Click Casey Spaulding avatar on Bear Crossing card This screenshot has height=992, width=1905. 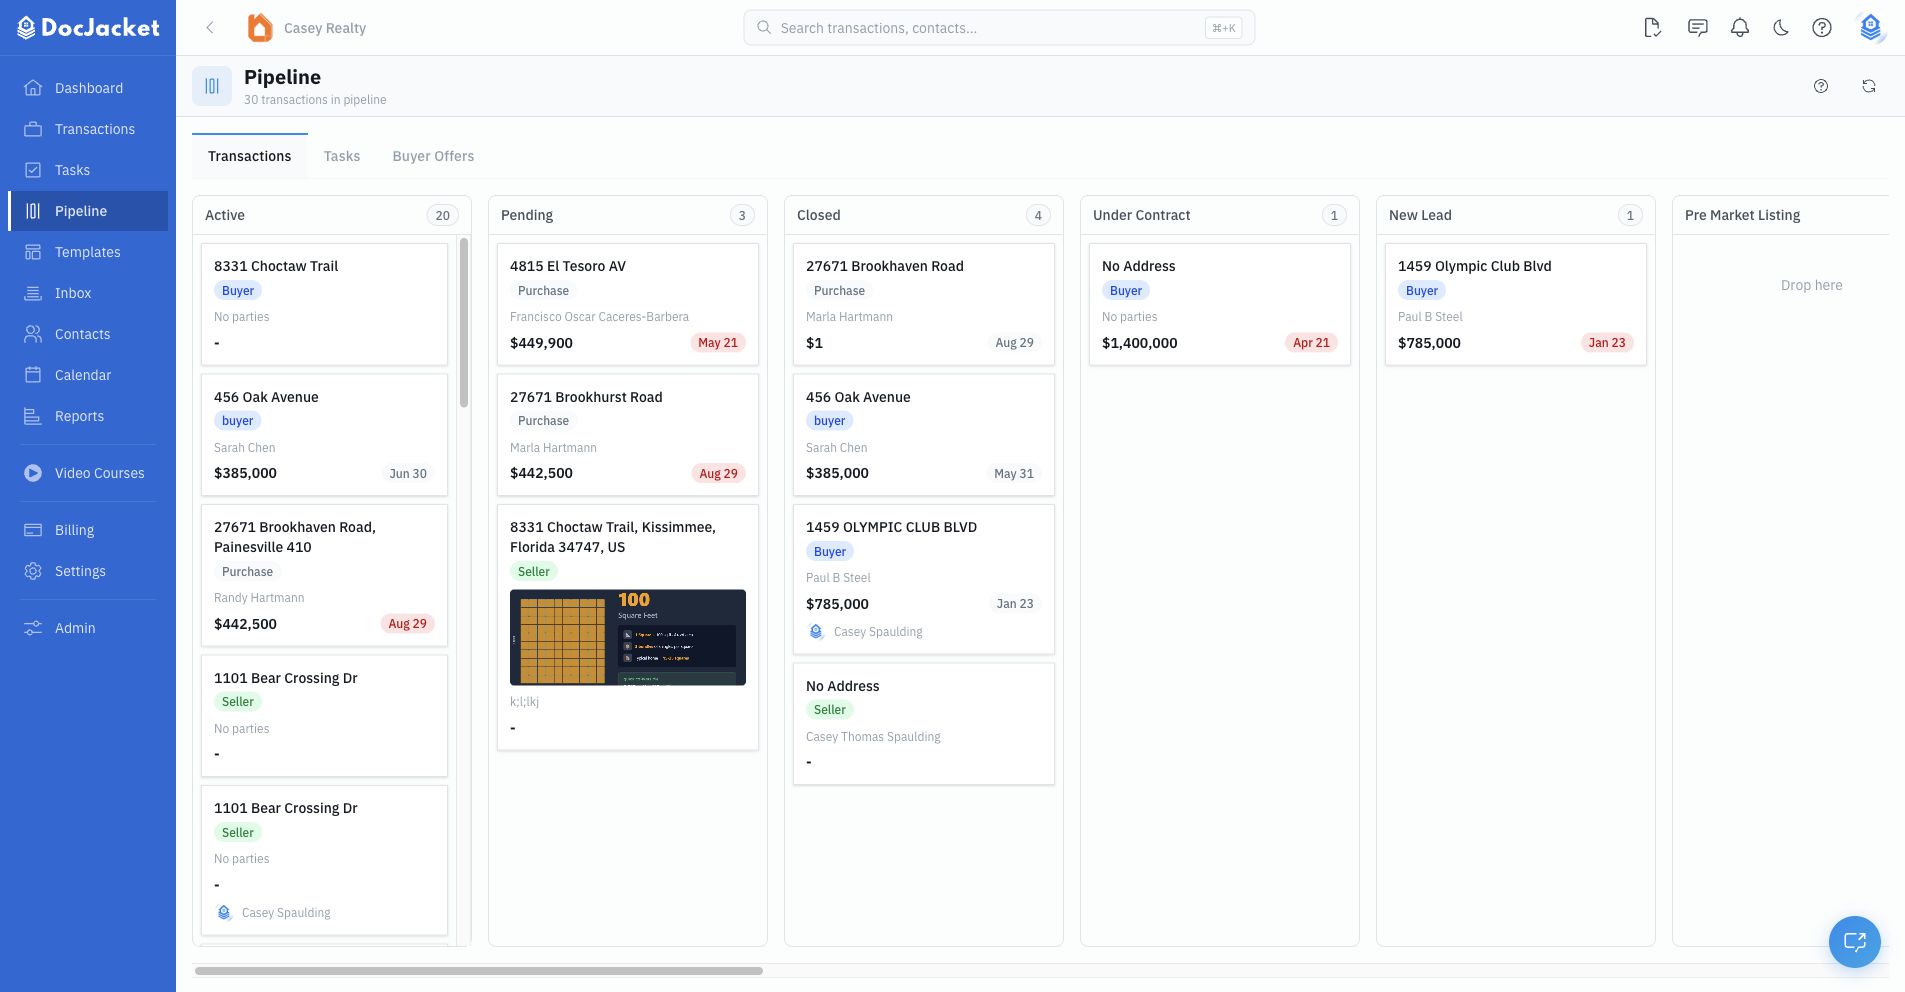point(224,913)
